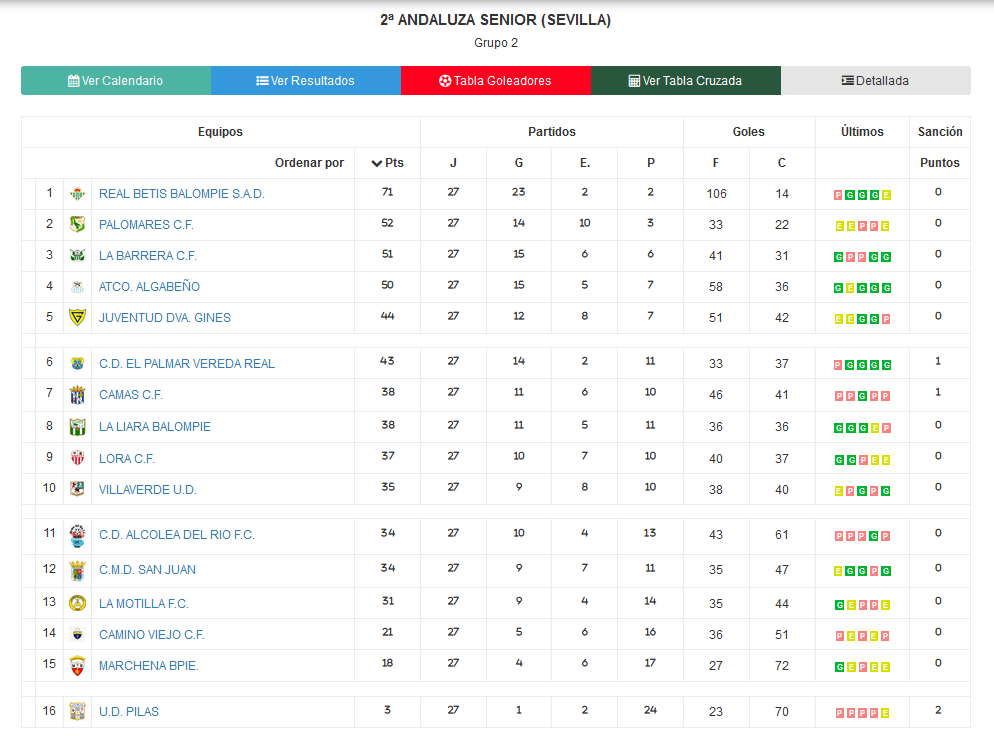Viewport: 994px width, 736px height.
Task: Click the La Barrera C.F. team crest
Action: pos(77,255)
